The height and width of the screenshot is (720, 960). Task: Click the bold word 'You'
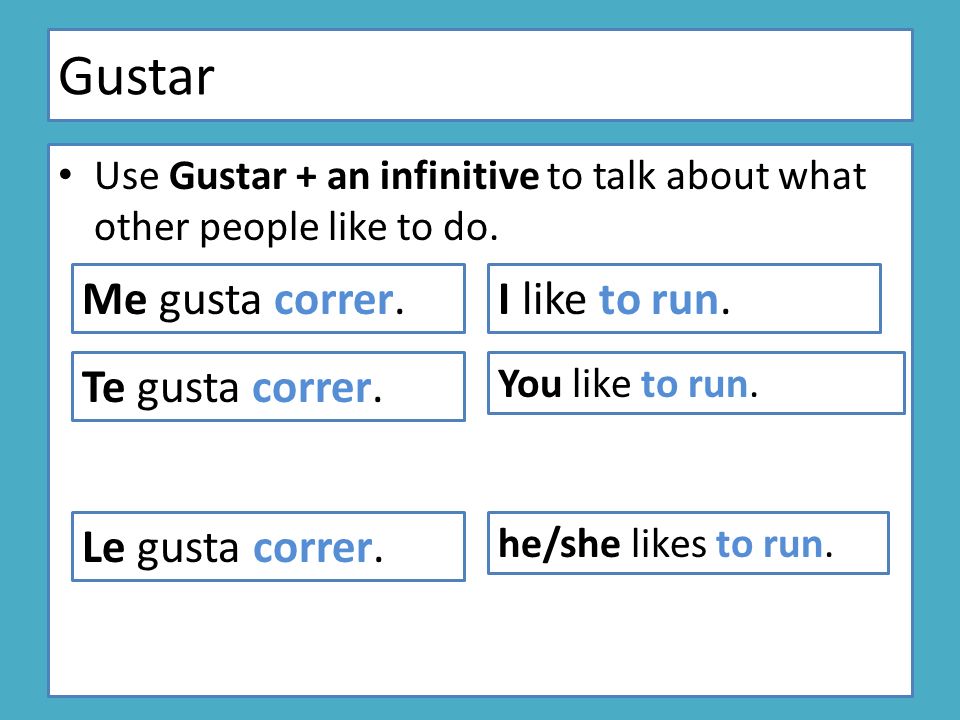pos(530,384)
